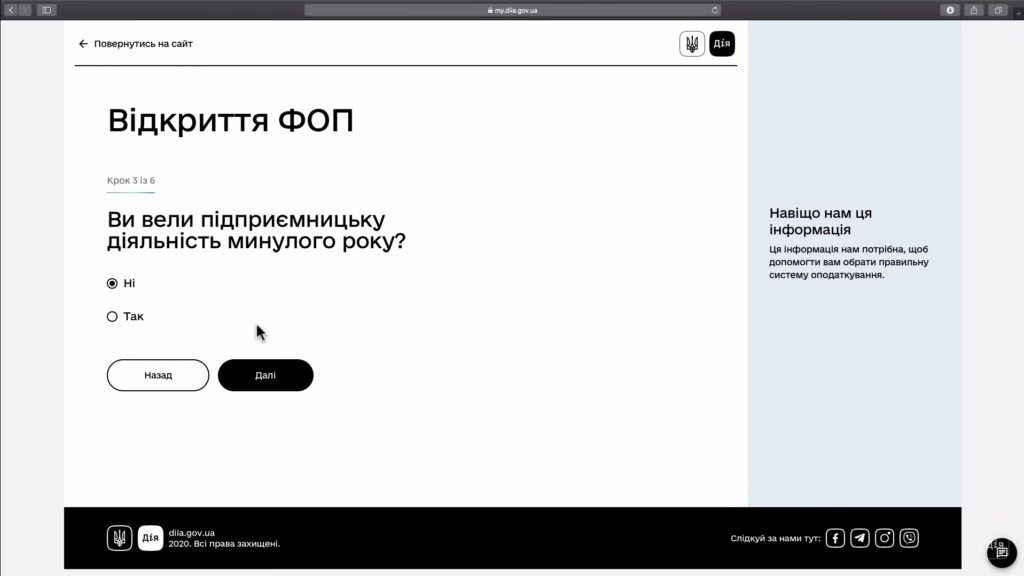Click the trident emblem in the footer
This screenshot has height=576, width=1024.
pyautogui.click(x=119, y=538)
